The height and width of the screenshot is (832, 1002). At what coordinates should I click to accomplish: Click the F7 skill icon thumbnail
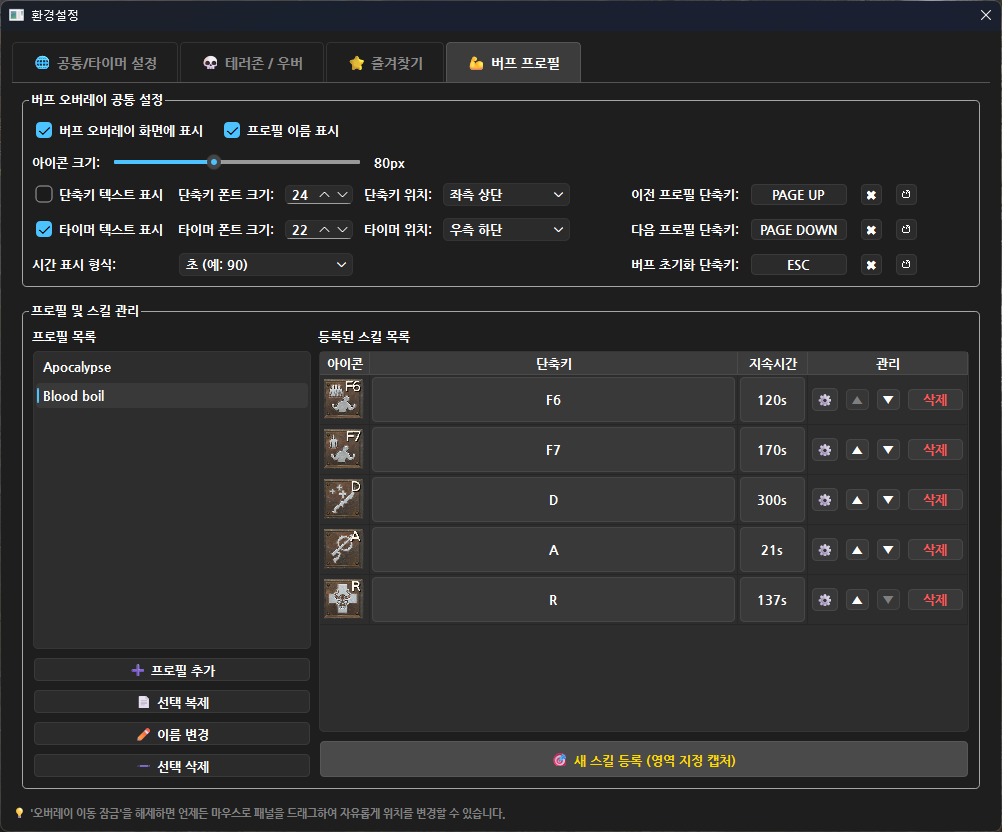click(343, 449)
